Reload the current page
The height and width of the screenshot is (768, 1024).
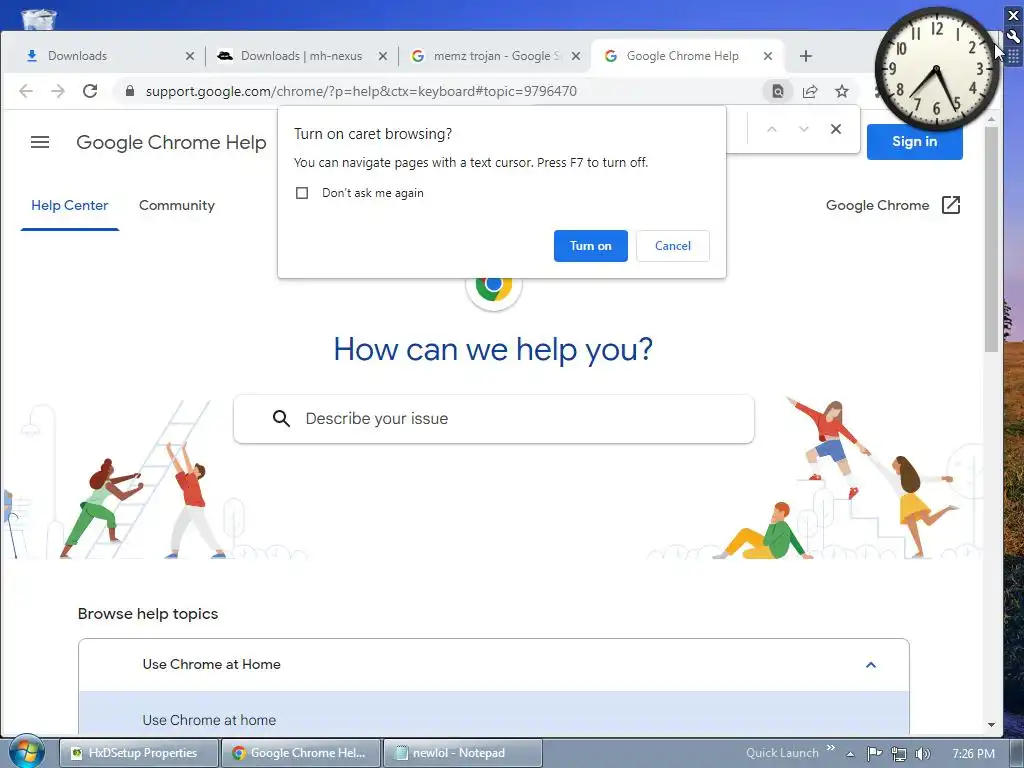90,91
